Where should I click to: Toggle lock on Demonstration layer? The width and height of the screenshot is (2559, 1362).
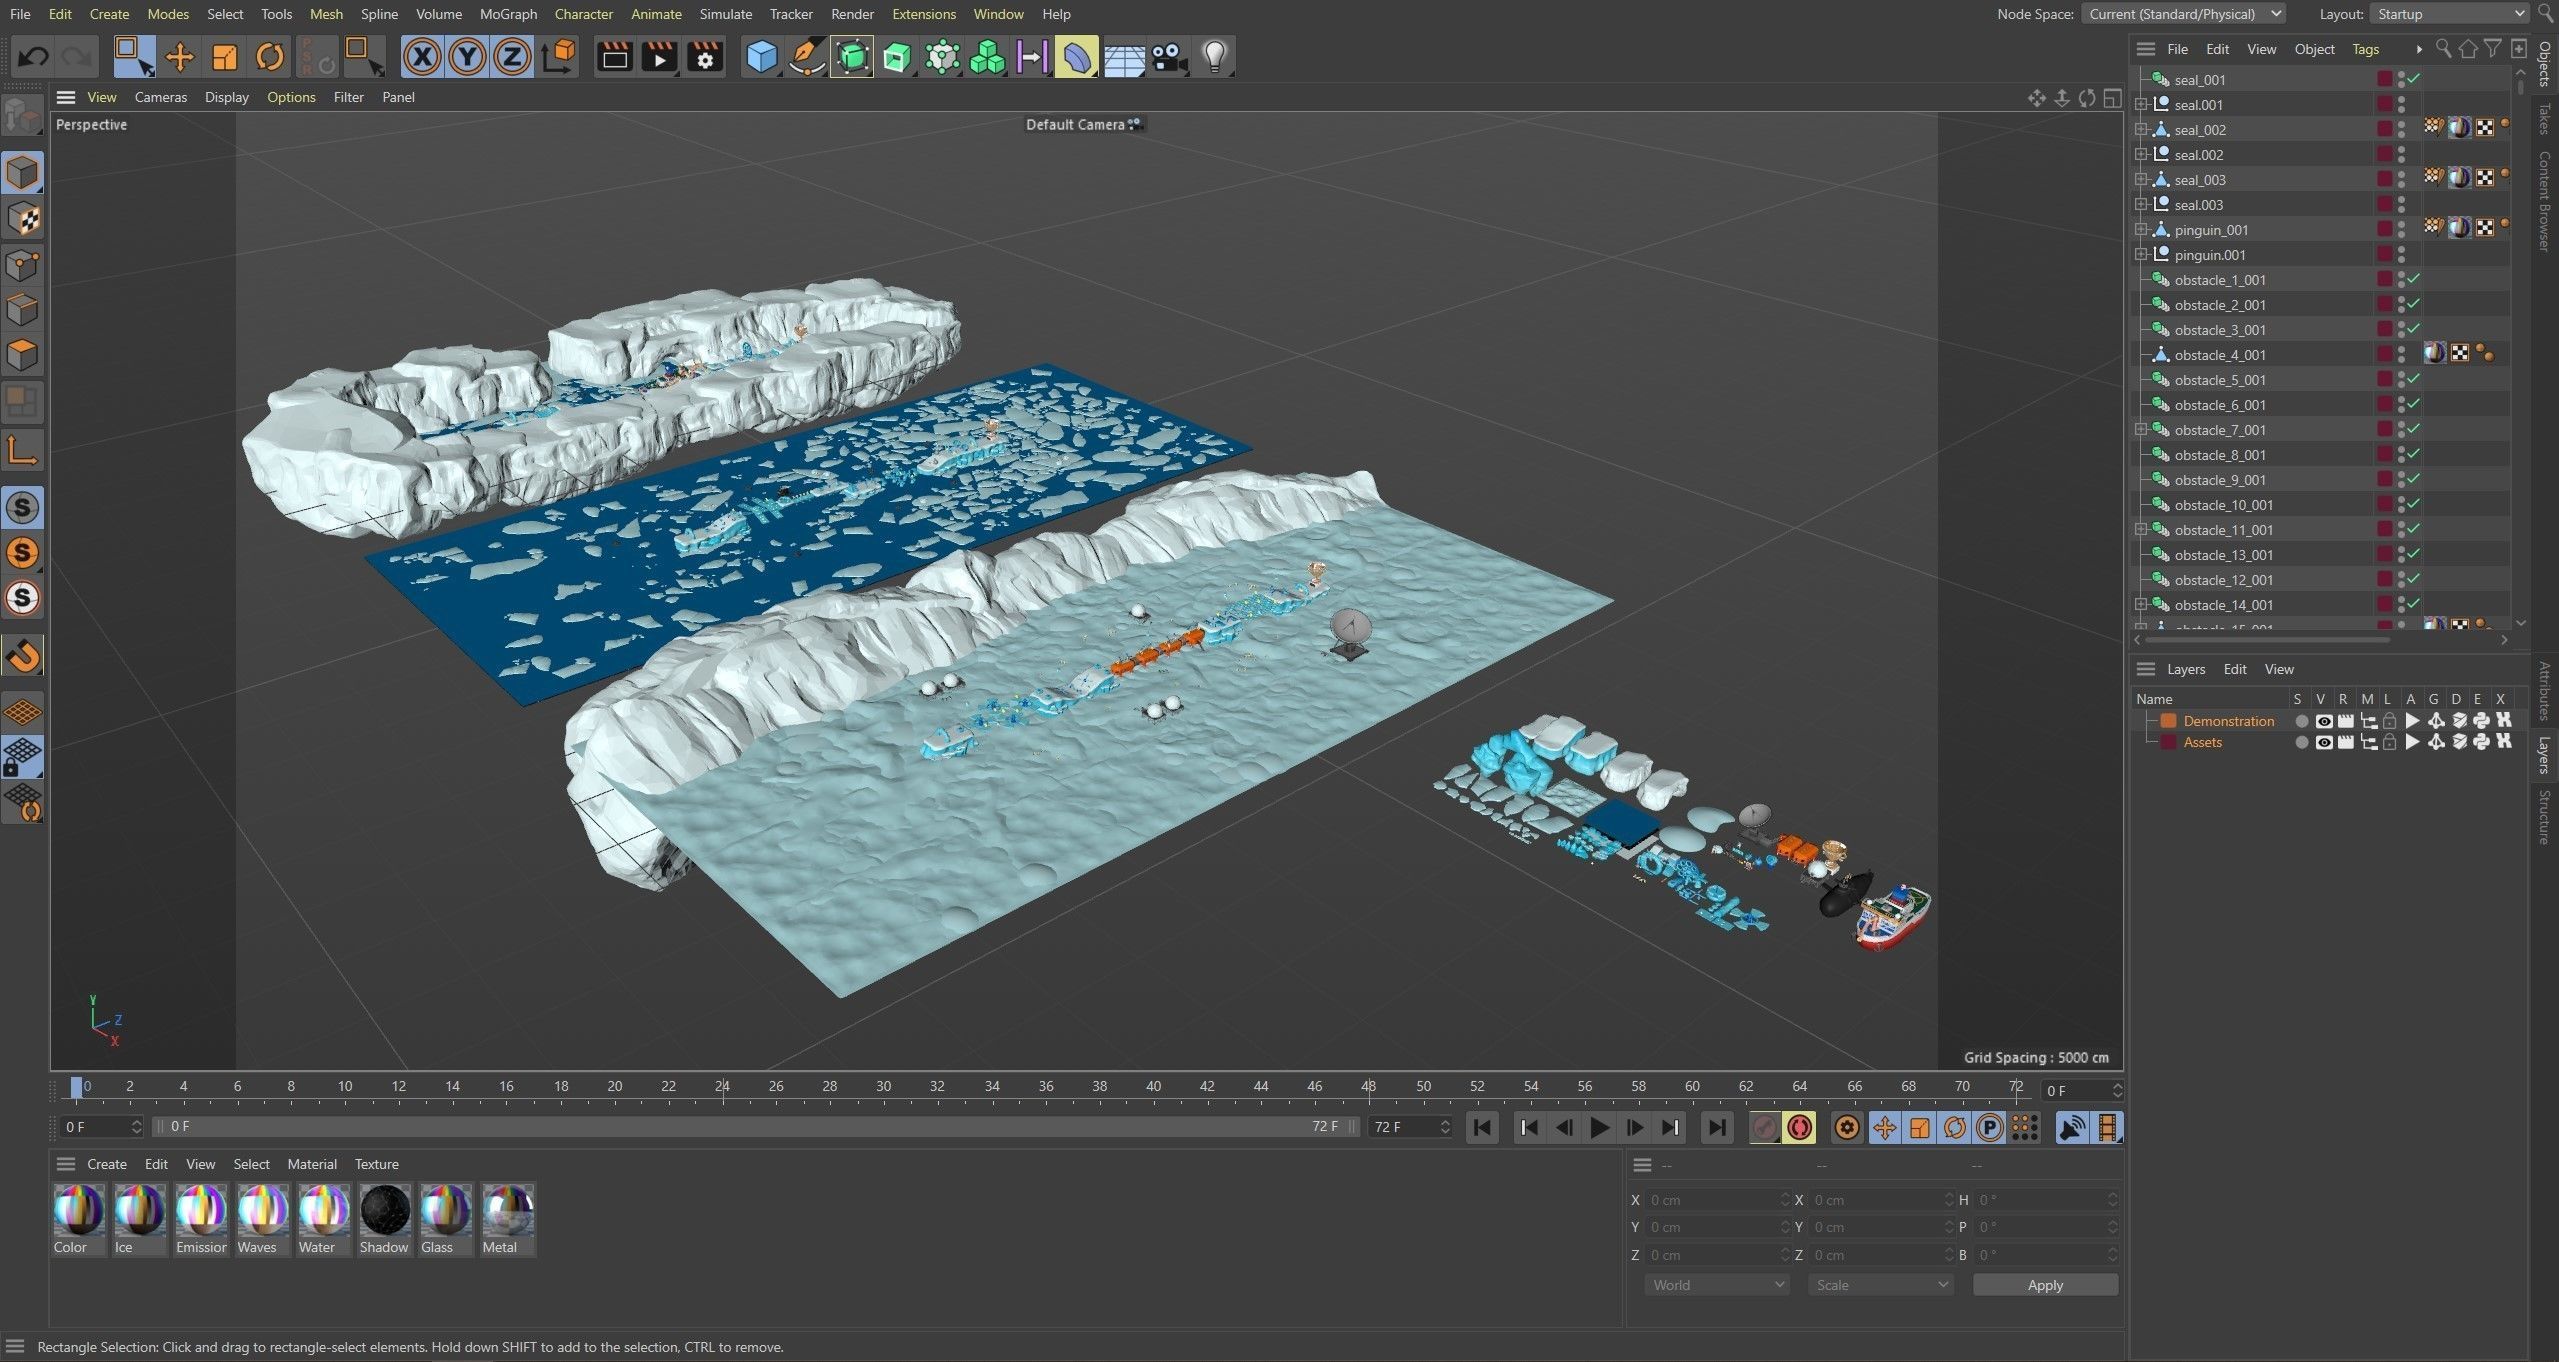[2390, 721]
